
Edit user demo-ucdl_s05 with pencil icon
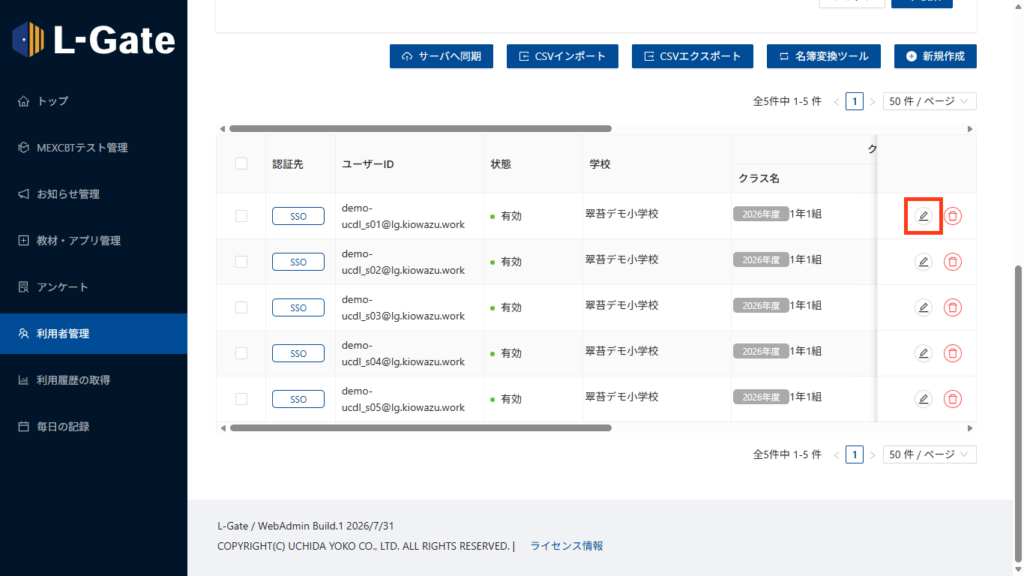click(x=923, y=399)
